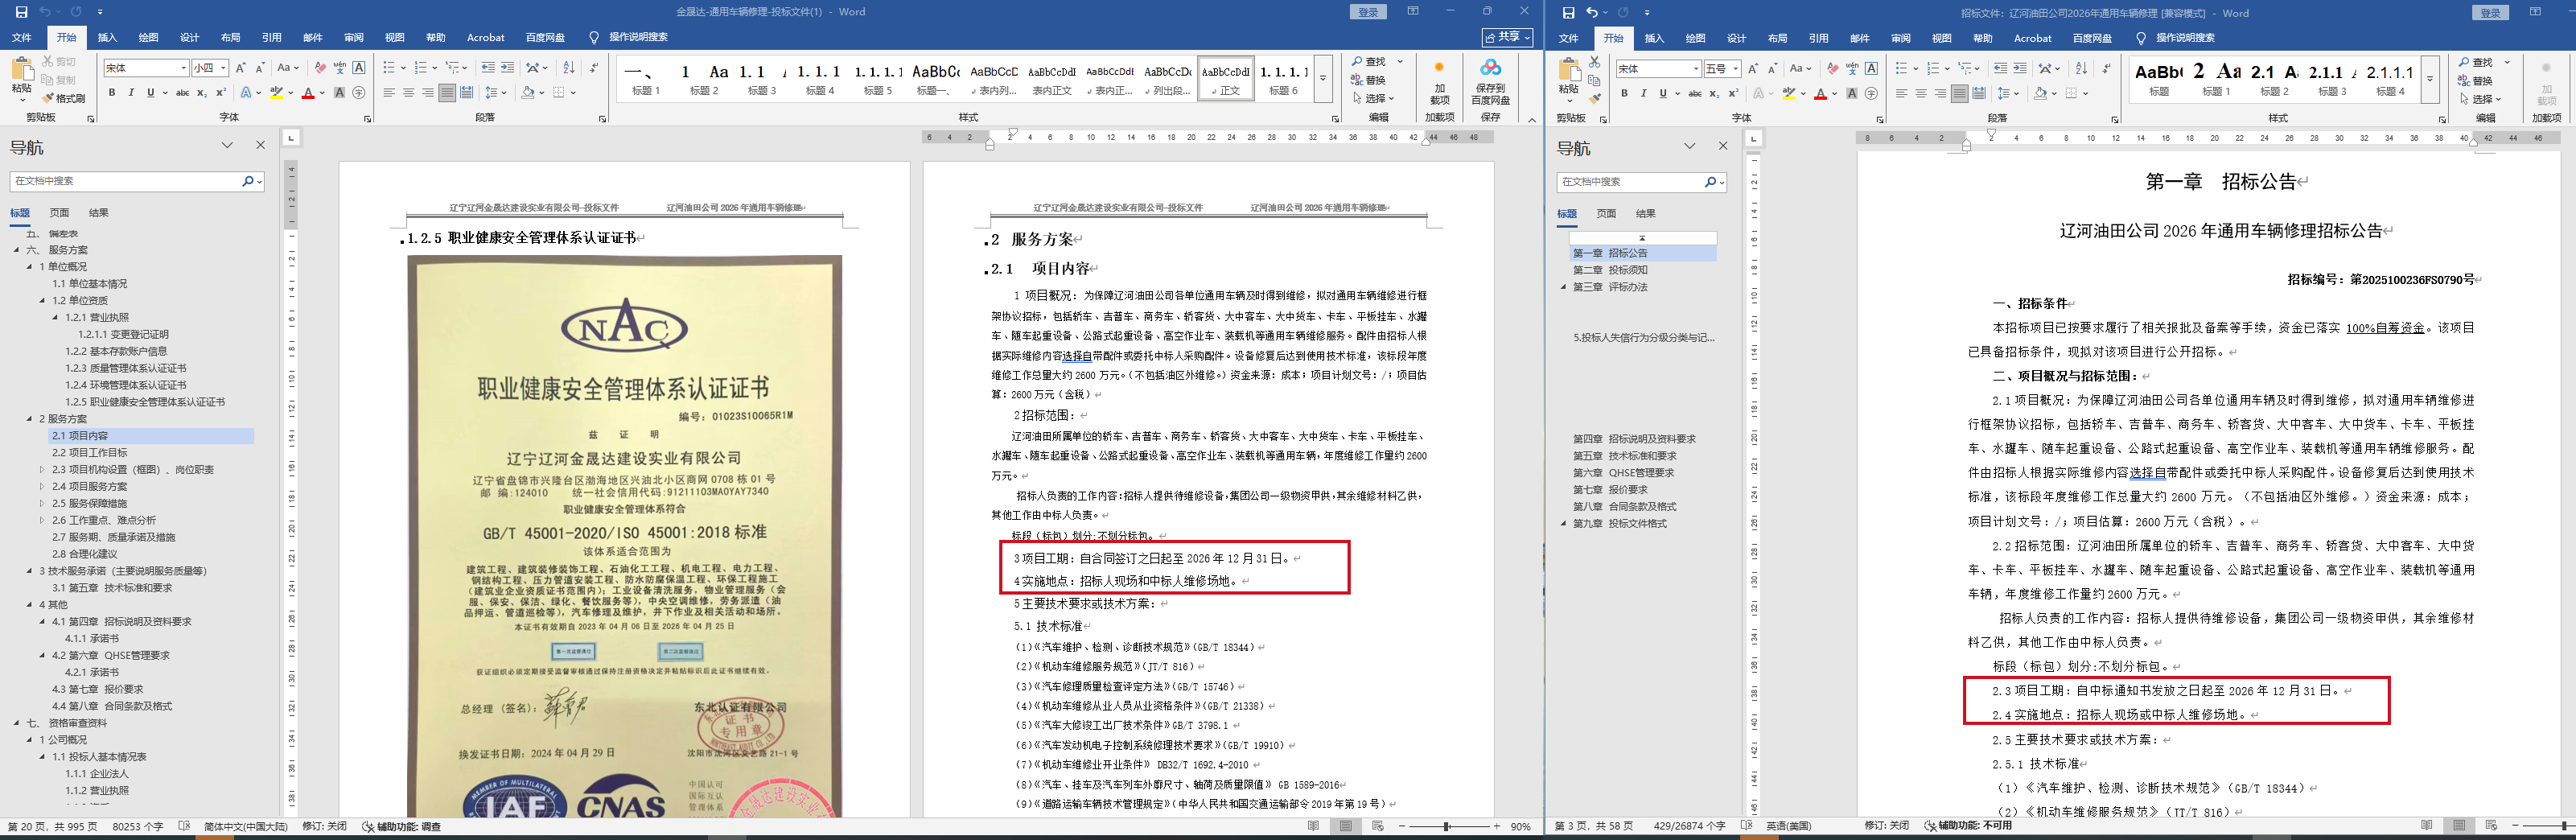Apply strikethrough in left window ribbon
The image size is (2576, 840).
point(182,93)
